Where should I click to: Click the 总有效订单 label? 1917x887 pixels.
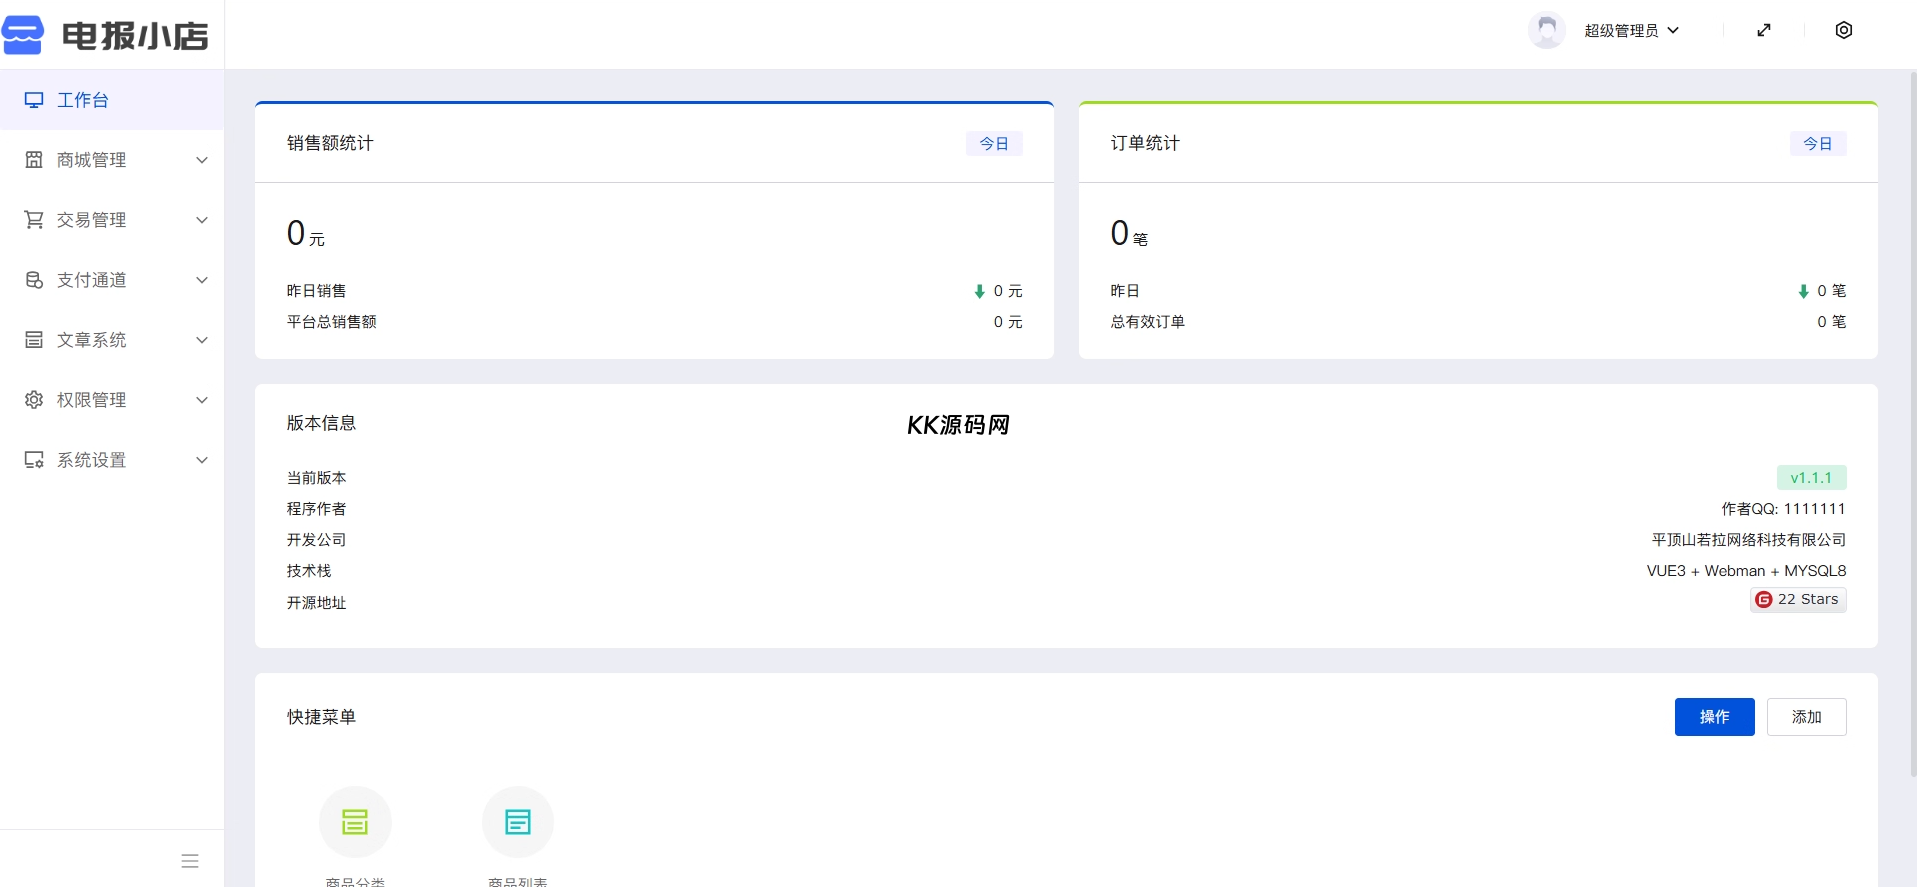tap(1148, 322)
